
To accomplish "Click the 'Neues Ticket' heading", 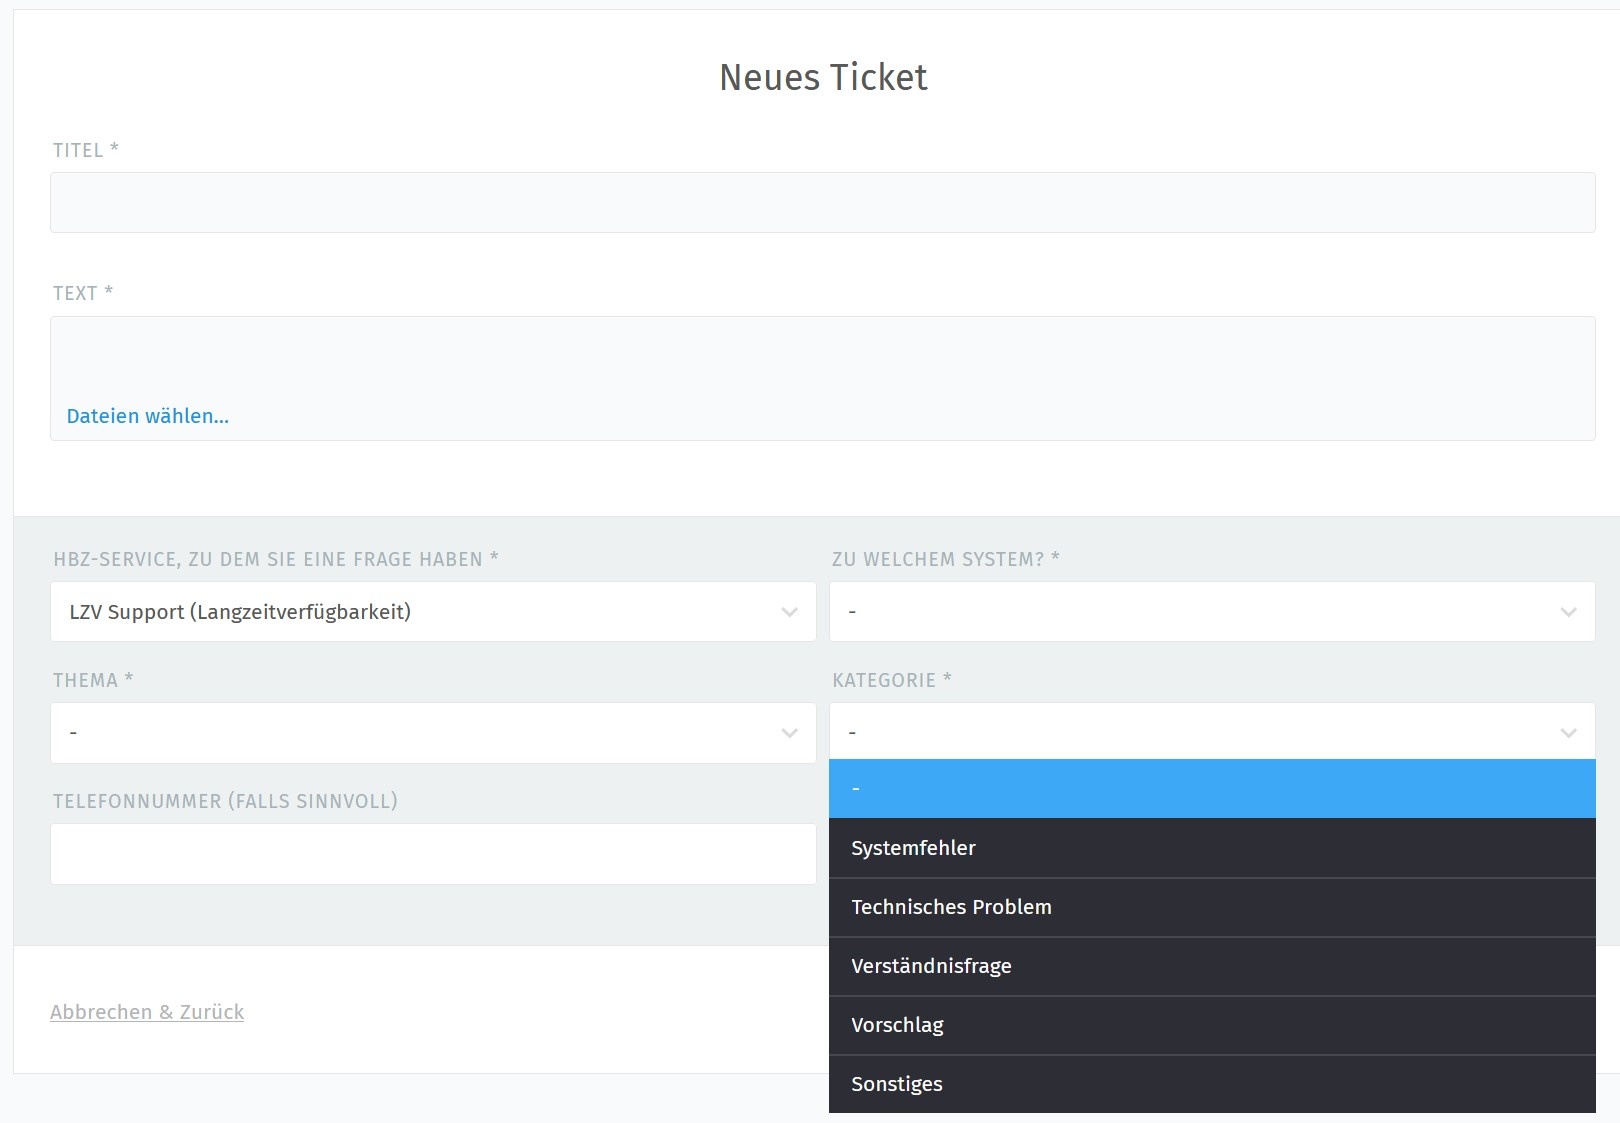I will [823, 77].
